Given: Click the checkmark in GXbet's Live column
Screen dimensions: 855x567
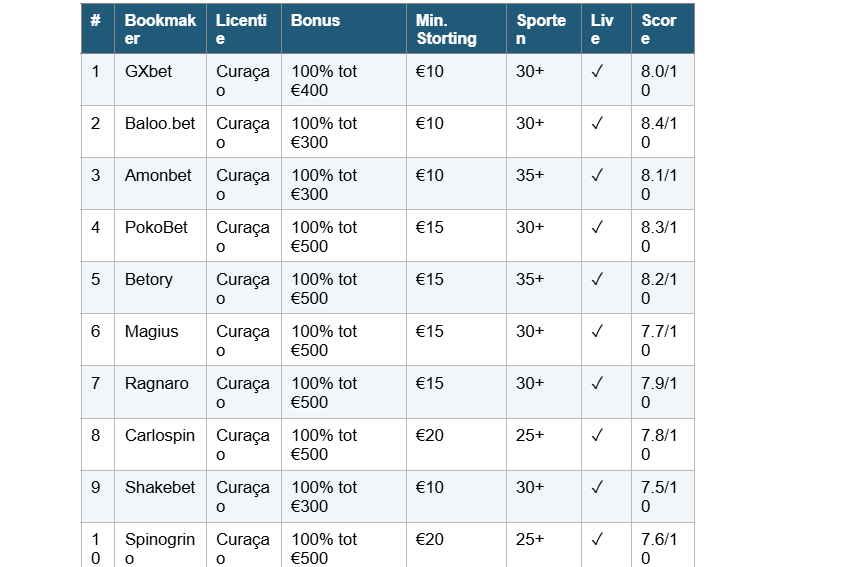Looking at the screenshot, I should [597, 71].
